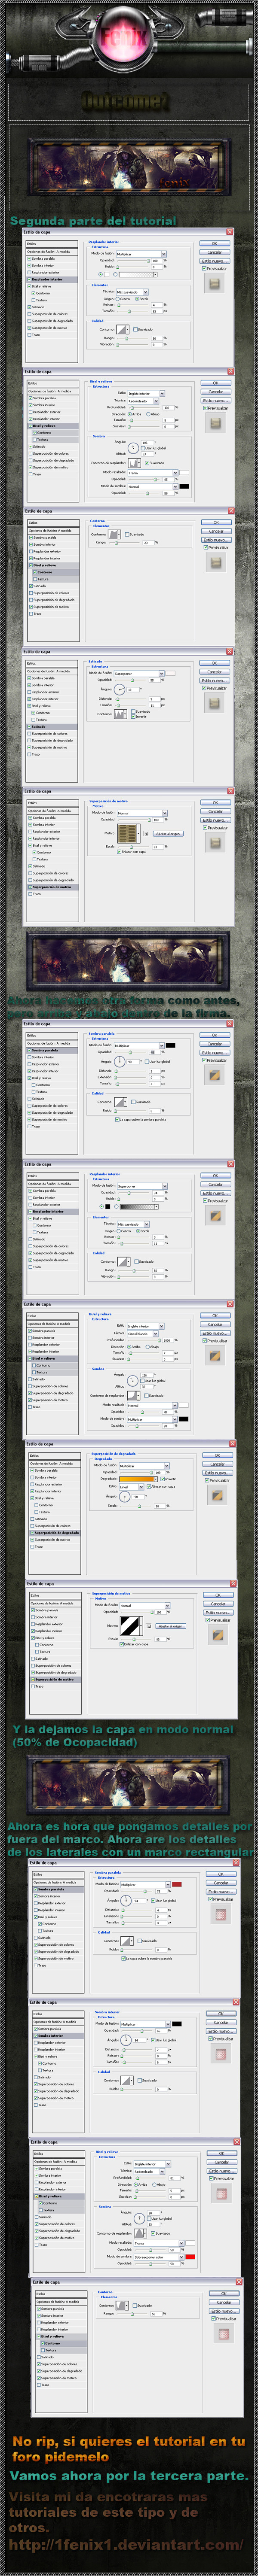Select 'Superposición de colores' in the Satinado dialog list

[x=50, y=734]
